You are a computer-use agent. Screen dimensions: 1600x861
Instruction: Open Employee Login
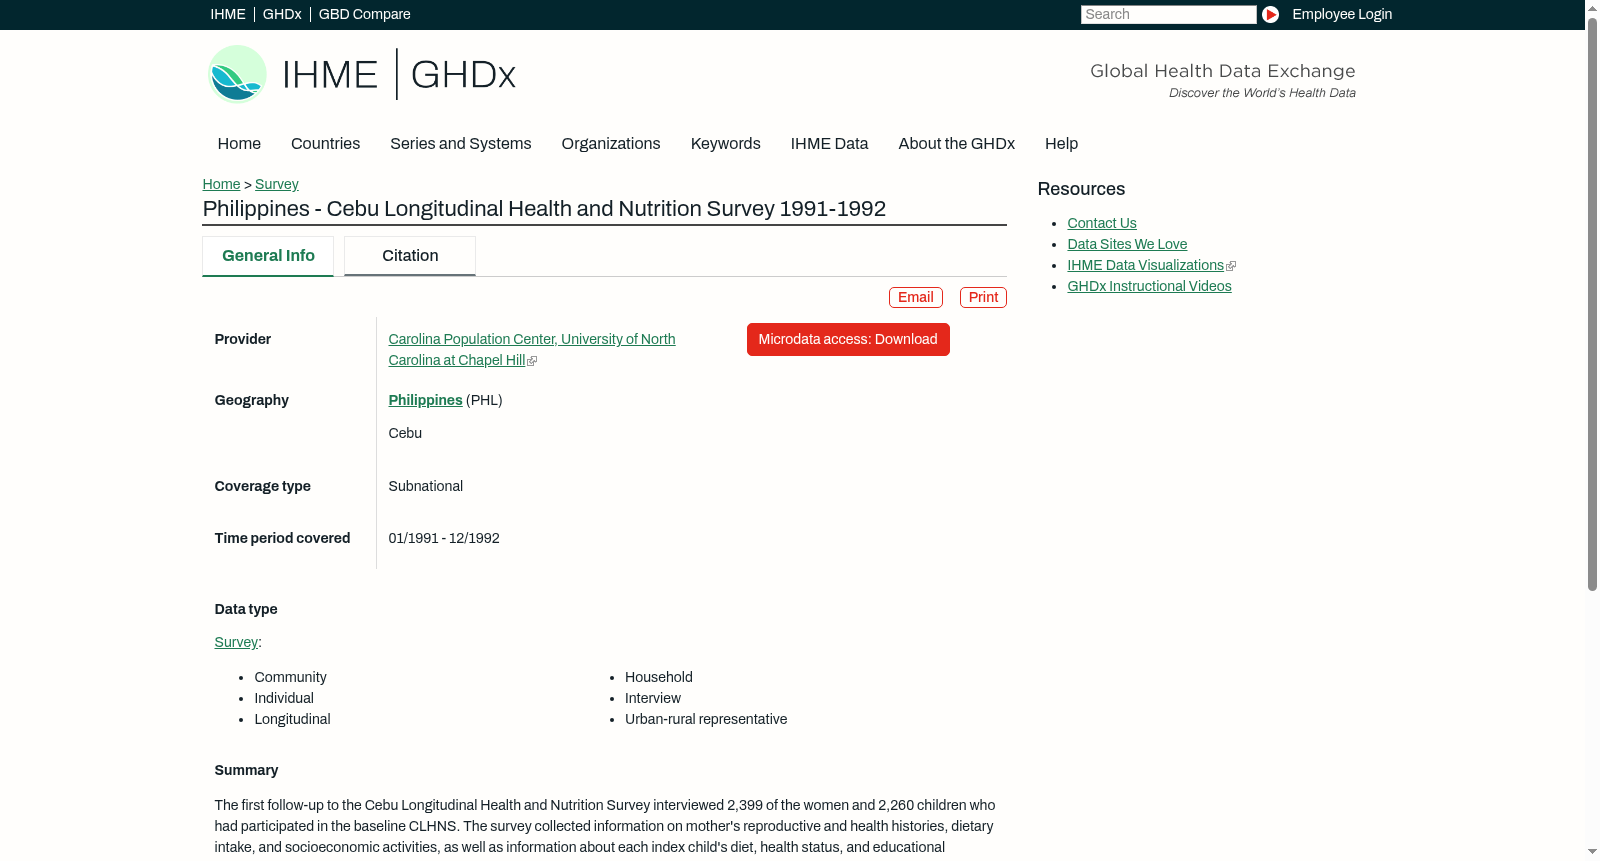(x=1342, y=14)
